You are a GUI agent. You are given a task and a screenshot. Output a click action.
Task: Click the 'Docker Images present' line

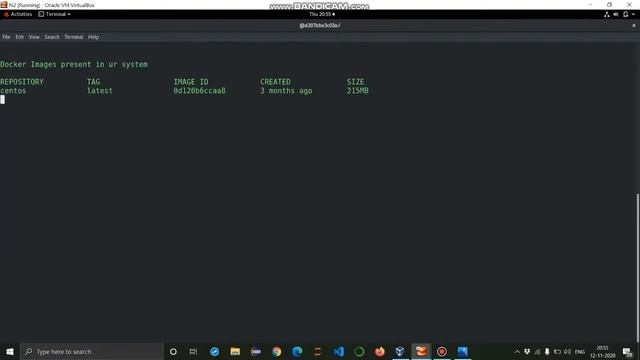click(74, 64)
